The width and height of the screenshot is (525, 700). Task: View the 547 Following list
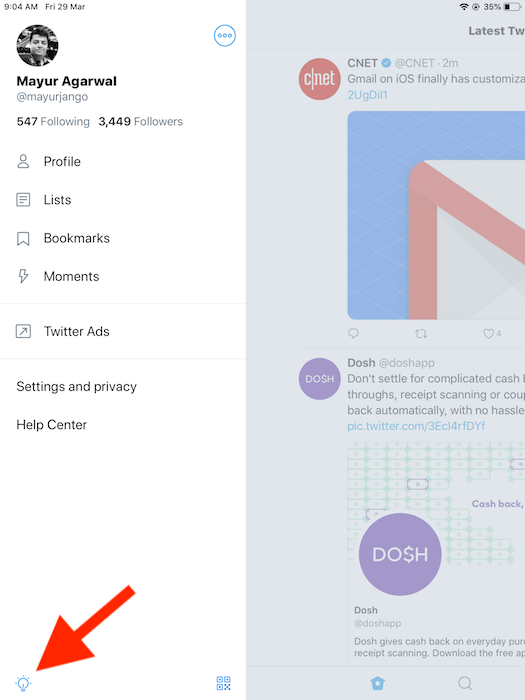[53, 121]
